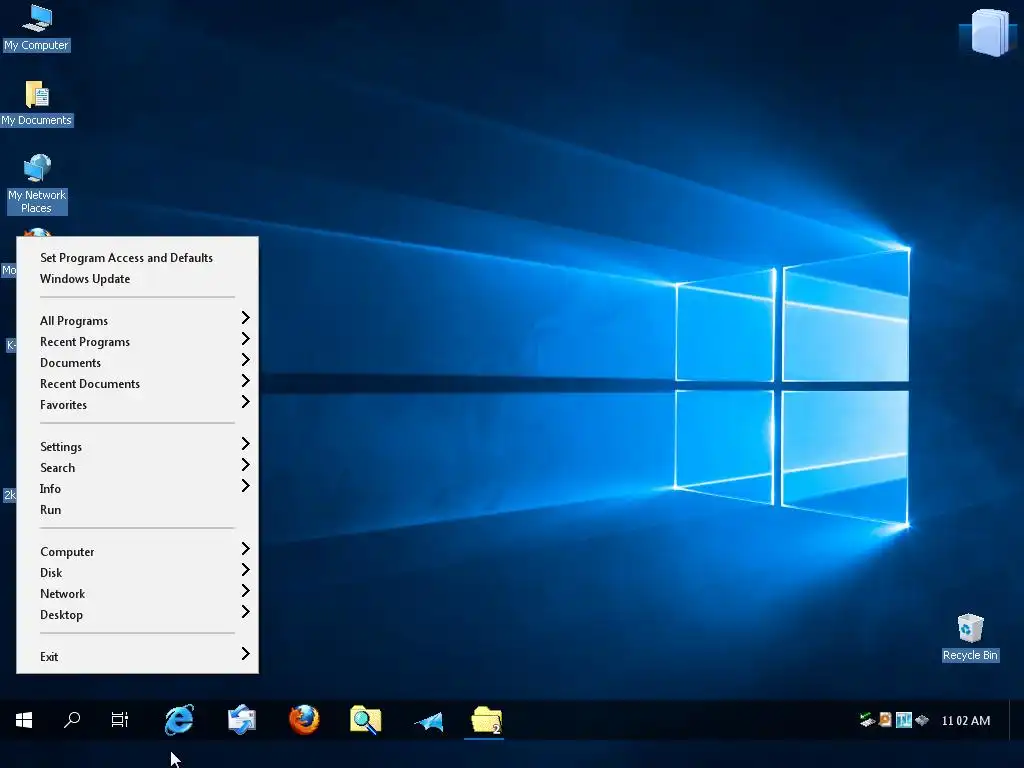This screenshot has height=768, width=1024.
Task: Open the mail envelope app on taskbar
Action: pyautogui.click(x=242, y=720)
